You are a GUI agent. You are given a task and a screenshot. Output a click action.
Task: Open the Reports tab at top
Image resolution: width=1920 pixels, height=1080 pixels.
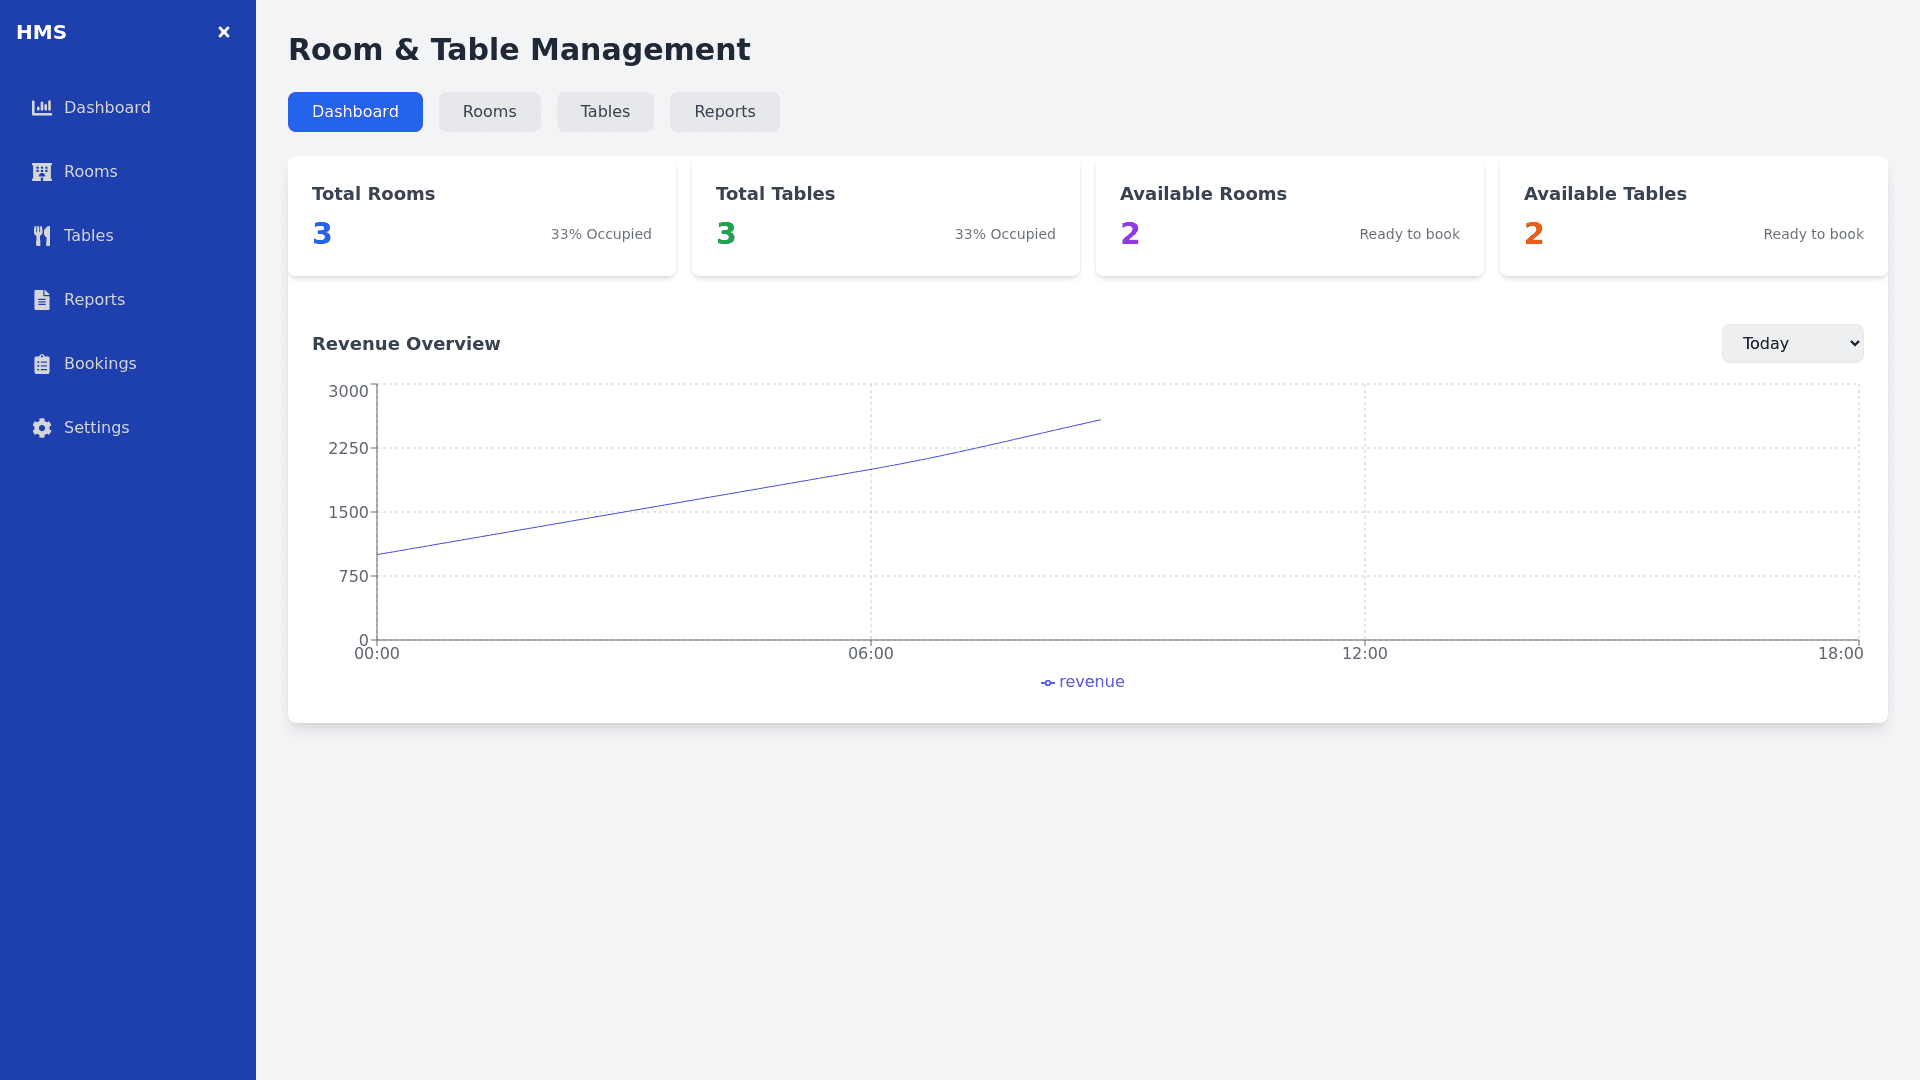(724, 112)
